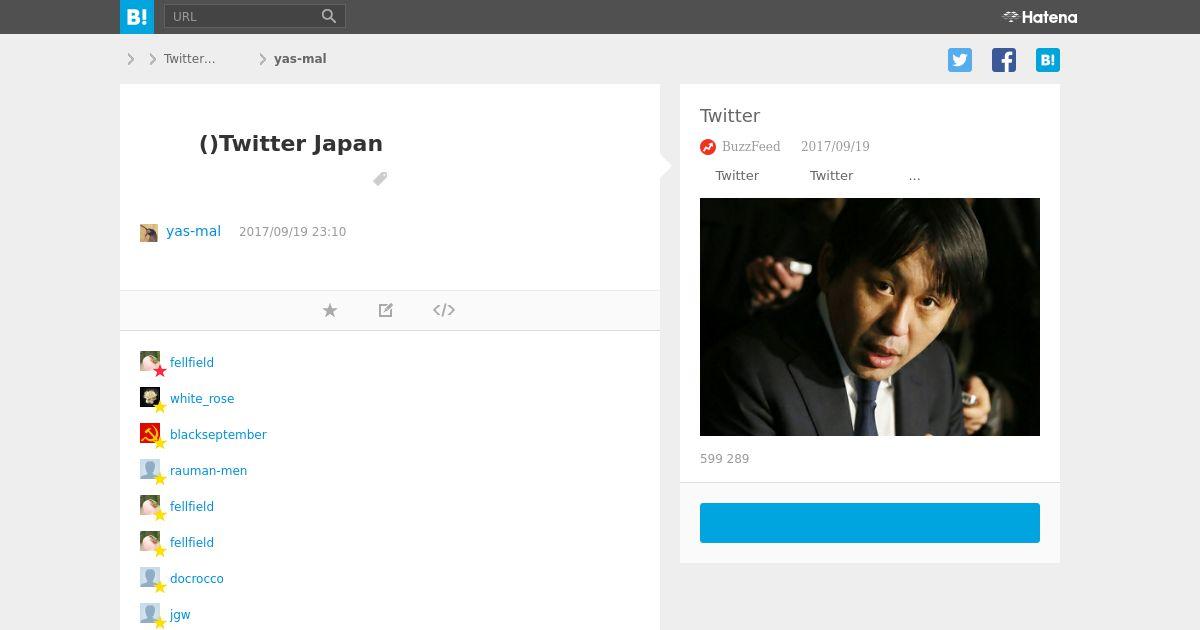Open the rauman-men user link
The height and width of the screenshot is (630, 1200).
click(x=208, y=471)
